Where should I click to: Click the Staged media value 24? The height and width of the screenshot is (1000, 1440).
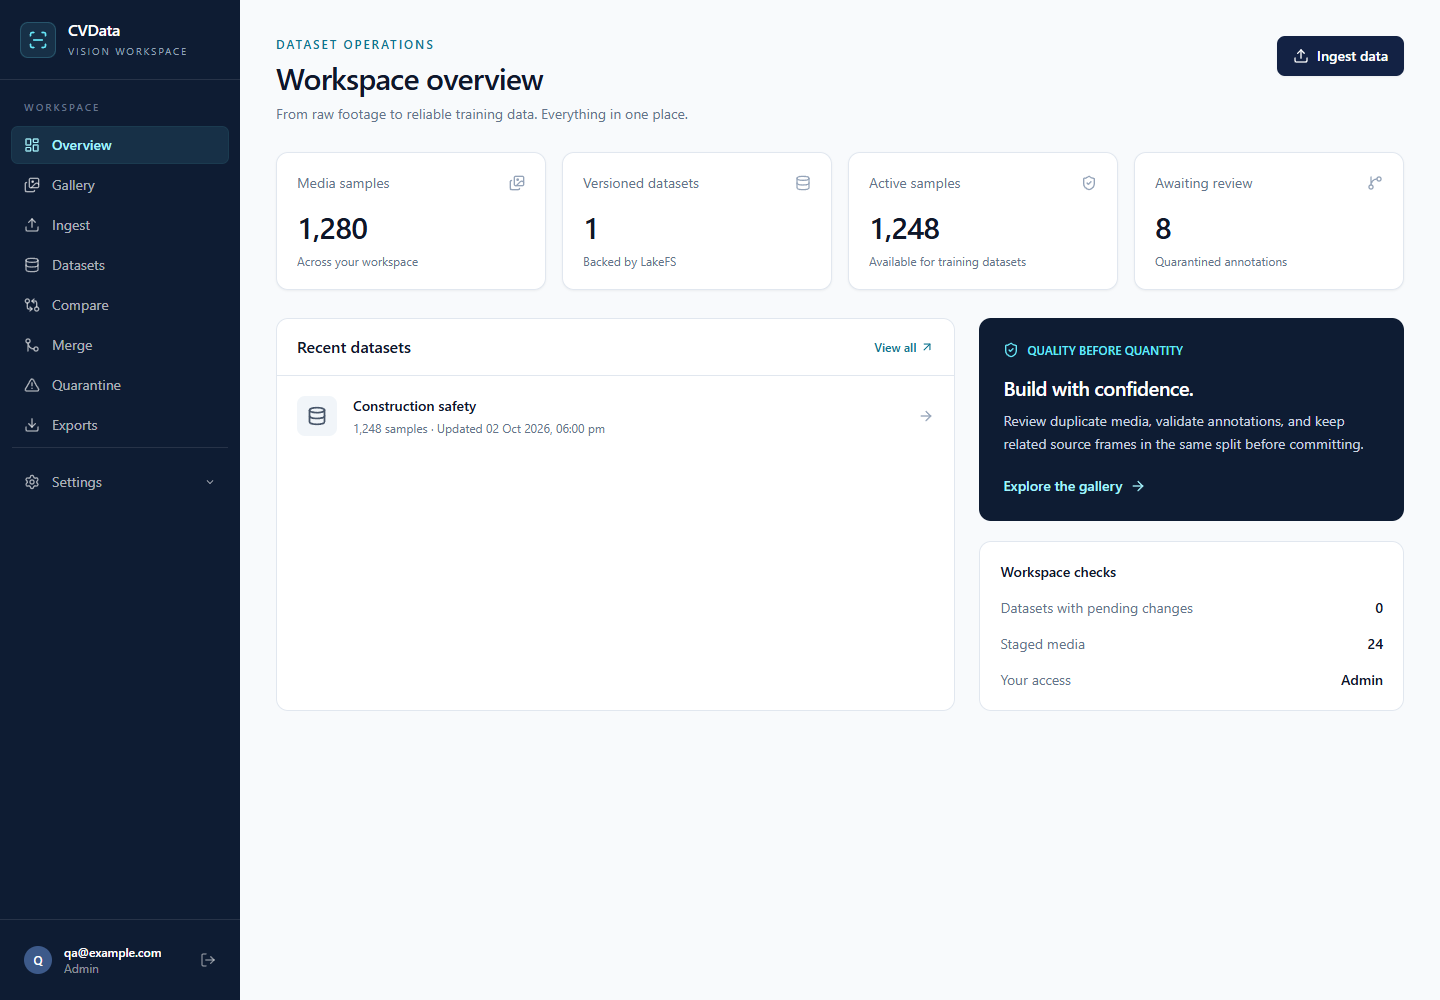click(1375, 644)
